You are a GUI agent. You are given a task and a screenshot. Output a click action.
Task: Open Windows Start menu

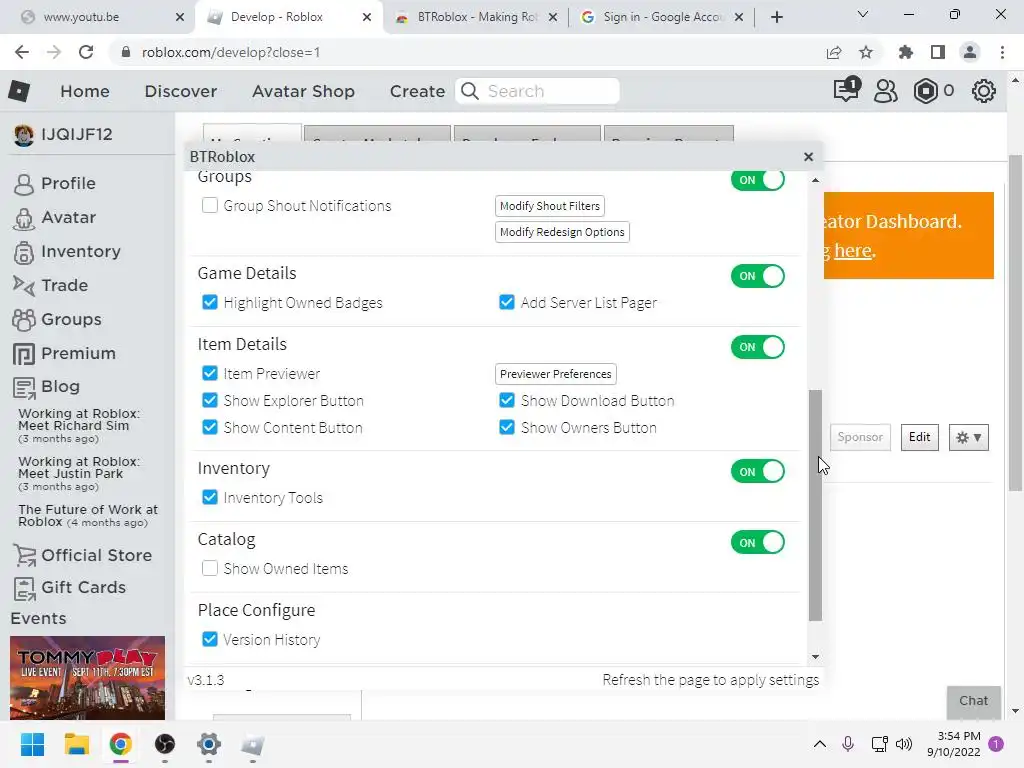pos(32,744)
